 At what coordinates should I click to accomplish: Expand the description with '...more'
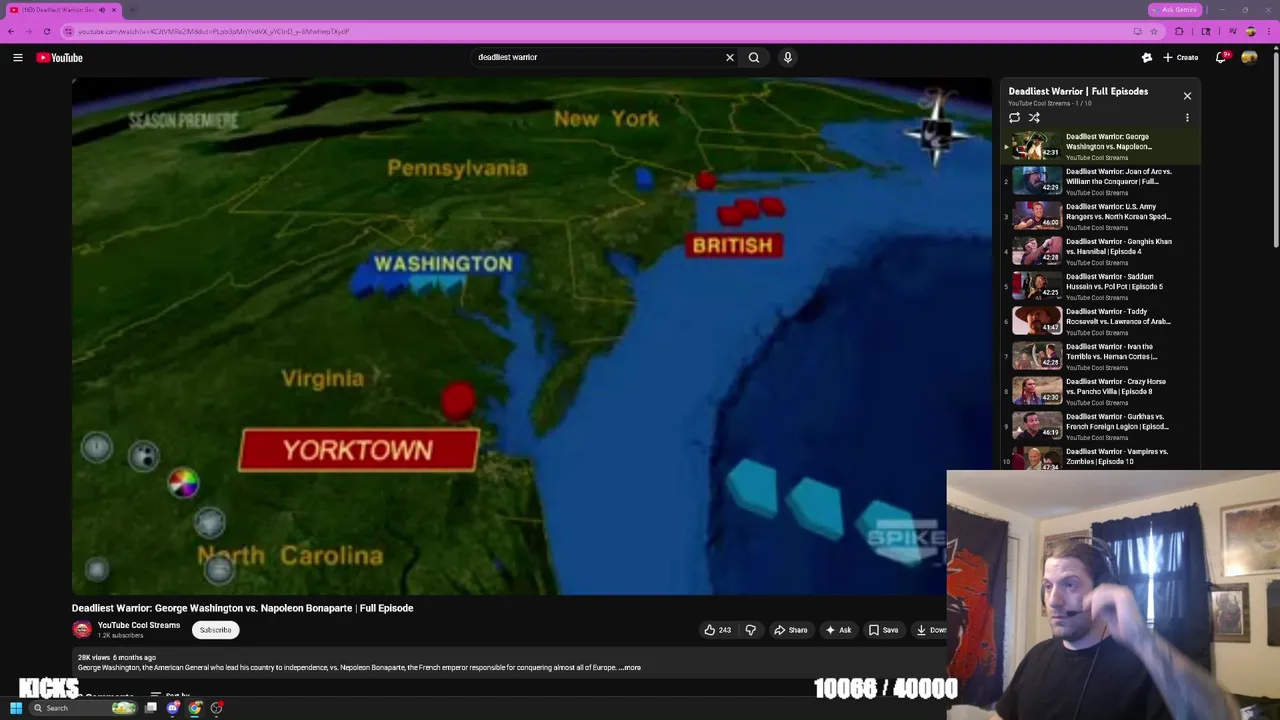point(630,668)
